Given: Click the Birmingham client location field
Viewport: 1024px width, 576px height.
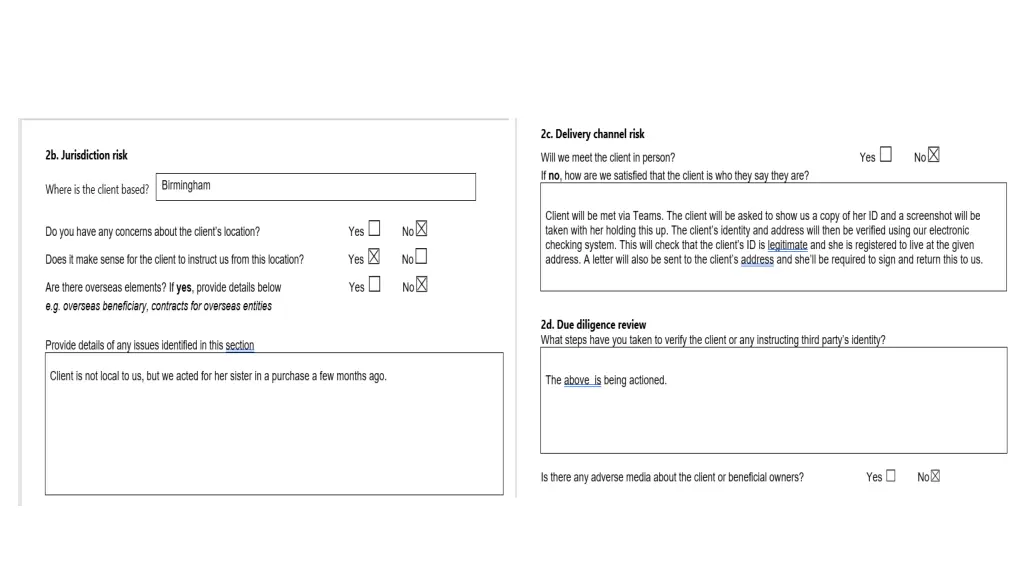Looking at the screenshot, I should (x=315, y=187).
